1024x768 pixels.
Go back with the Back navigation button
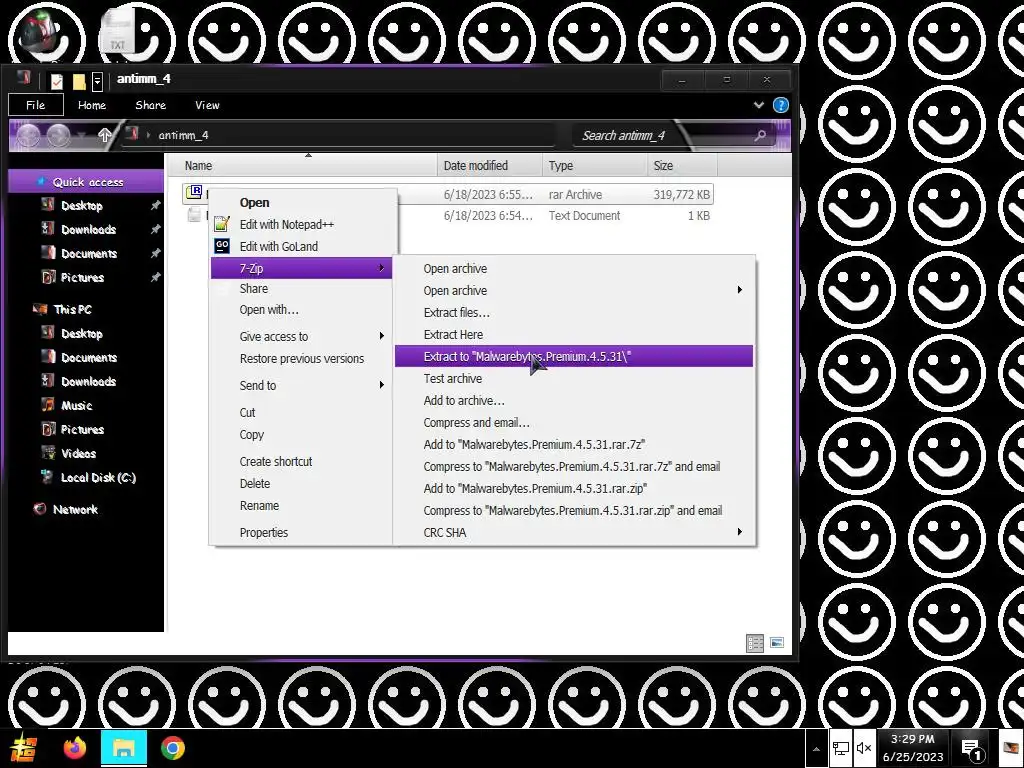tap(29, 135)
